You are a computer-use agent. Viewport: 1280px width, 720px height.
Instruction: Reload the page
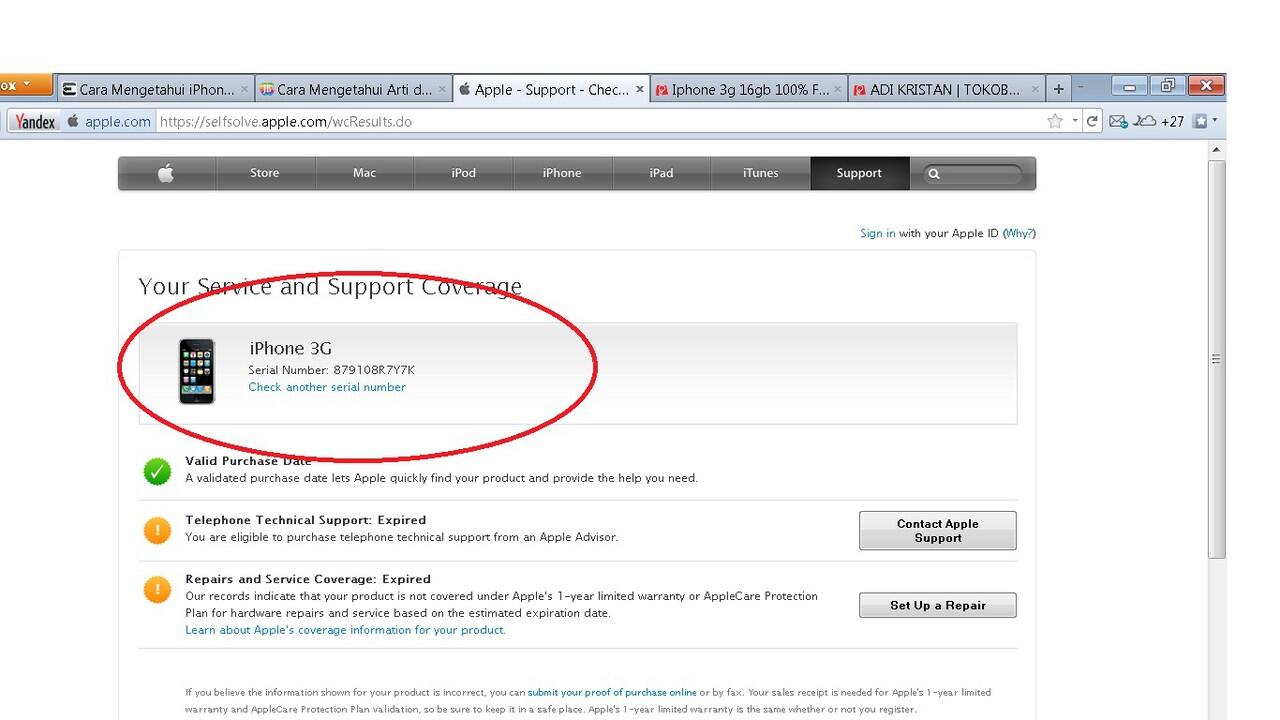coord(1092,122)
